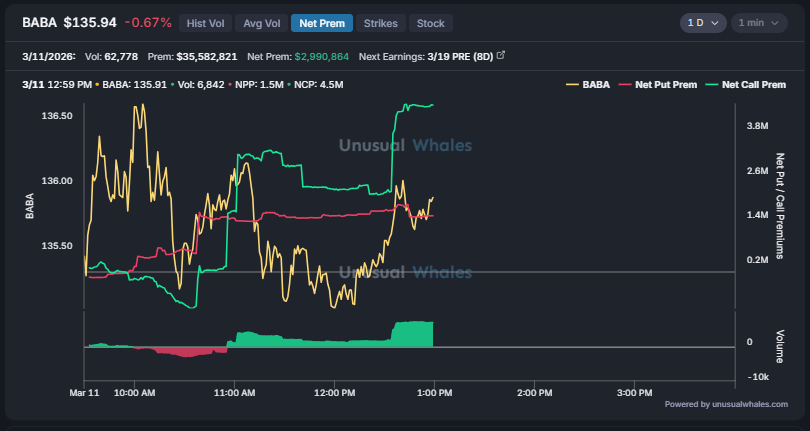Screen dimensions: 810x431
Task: Switch to the Stock tab
Action: [431, 22]
